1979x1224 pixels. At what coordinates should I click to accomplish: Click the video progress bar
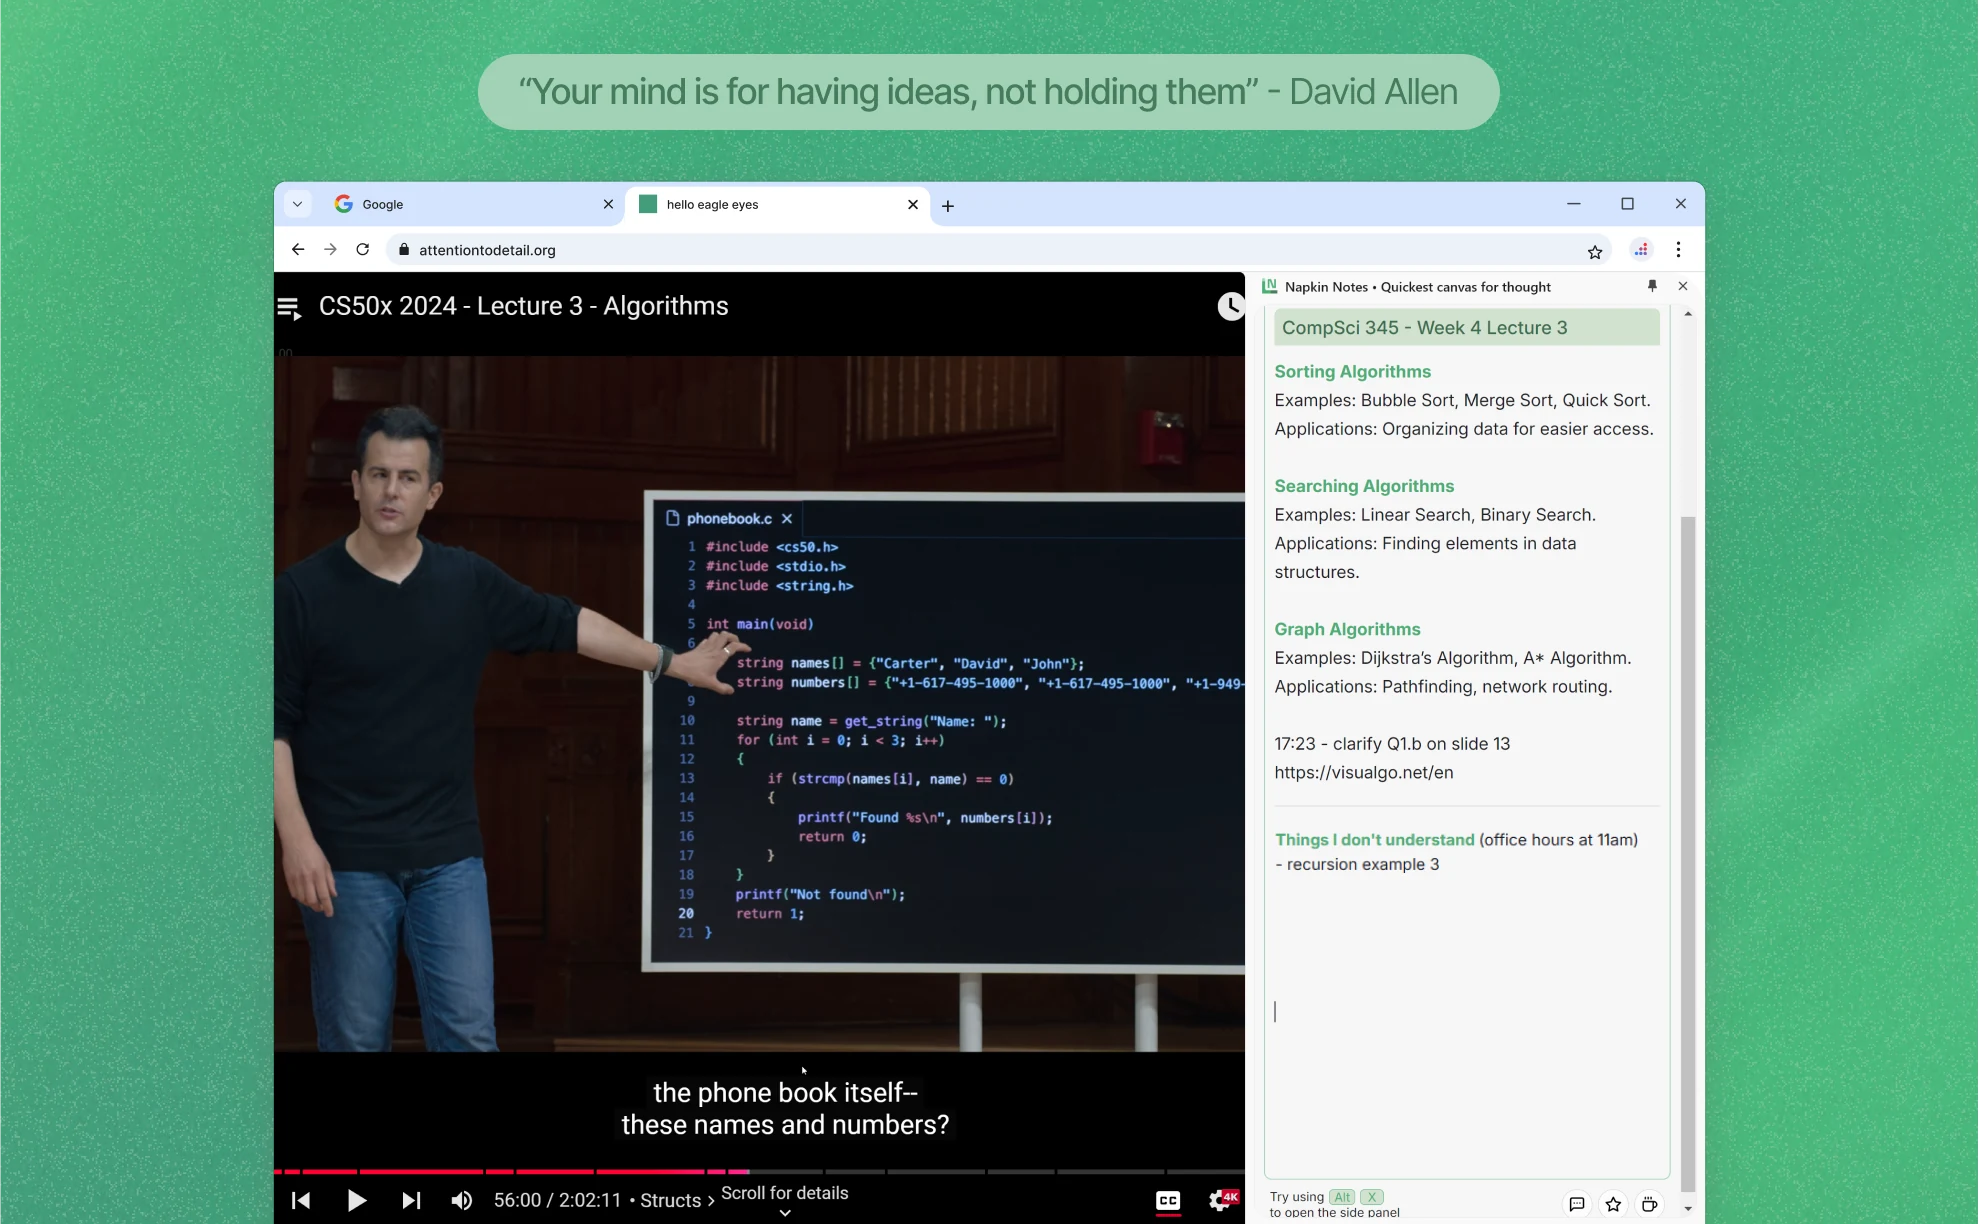[x=760, y=1171]
